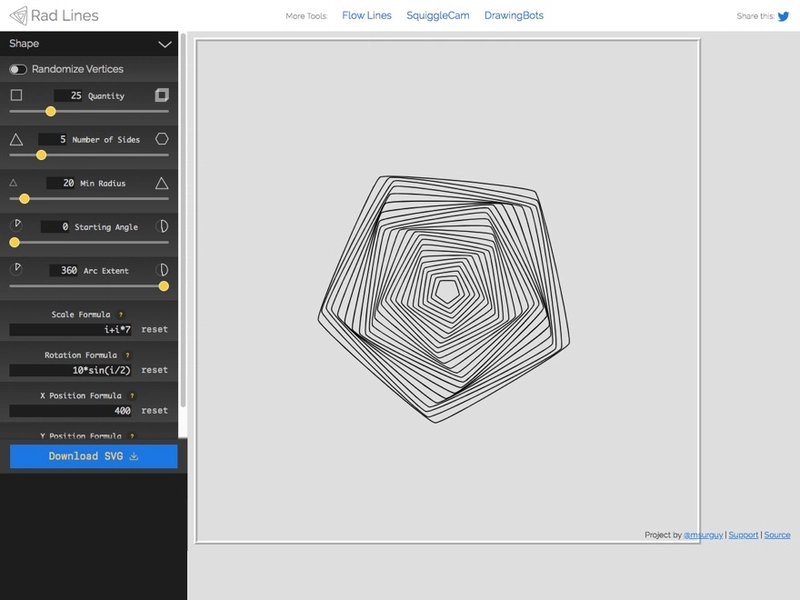Open the Scale Formula help question mark
The height and width of the screenshot is (600, 800).
pos(121,315)
